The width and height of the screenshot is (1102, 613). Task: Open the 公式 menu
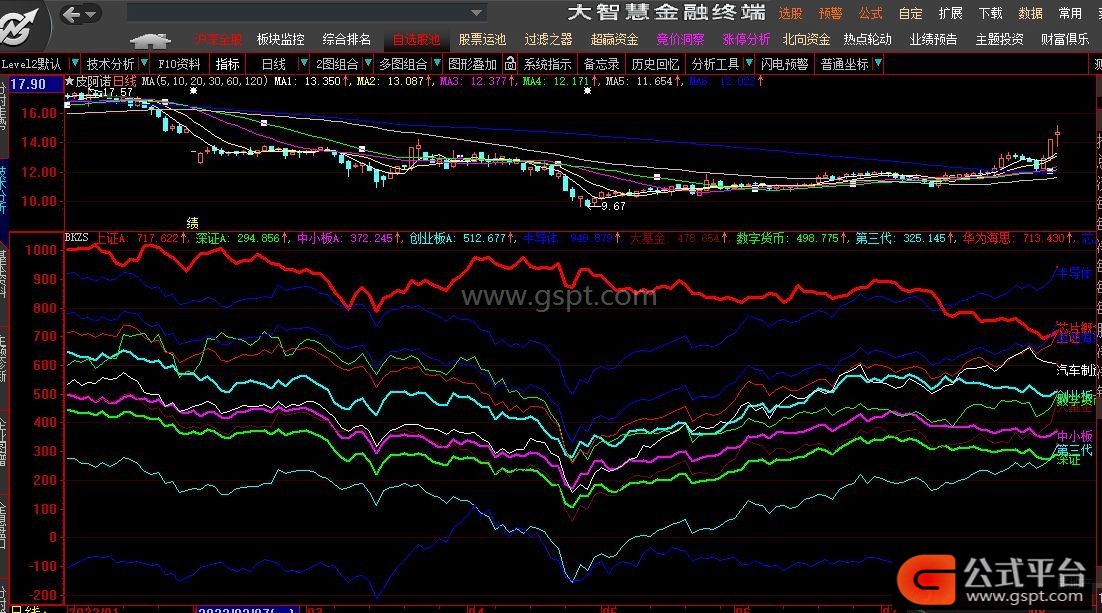pyautogui.click(x=870, y=13)
